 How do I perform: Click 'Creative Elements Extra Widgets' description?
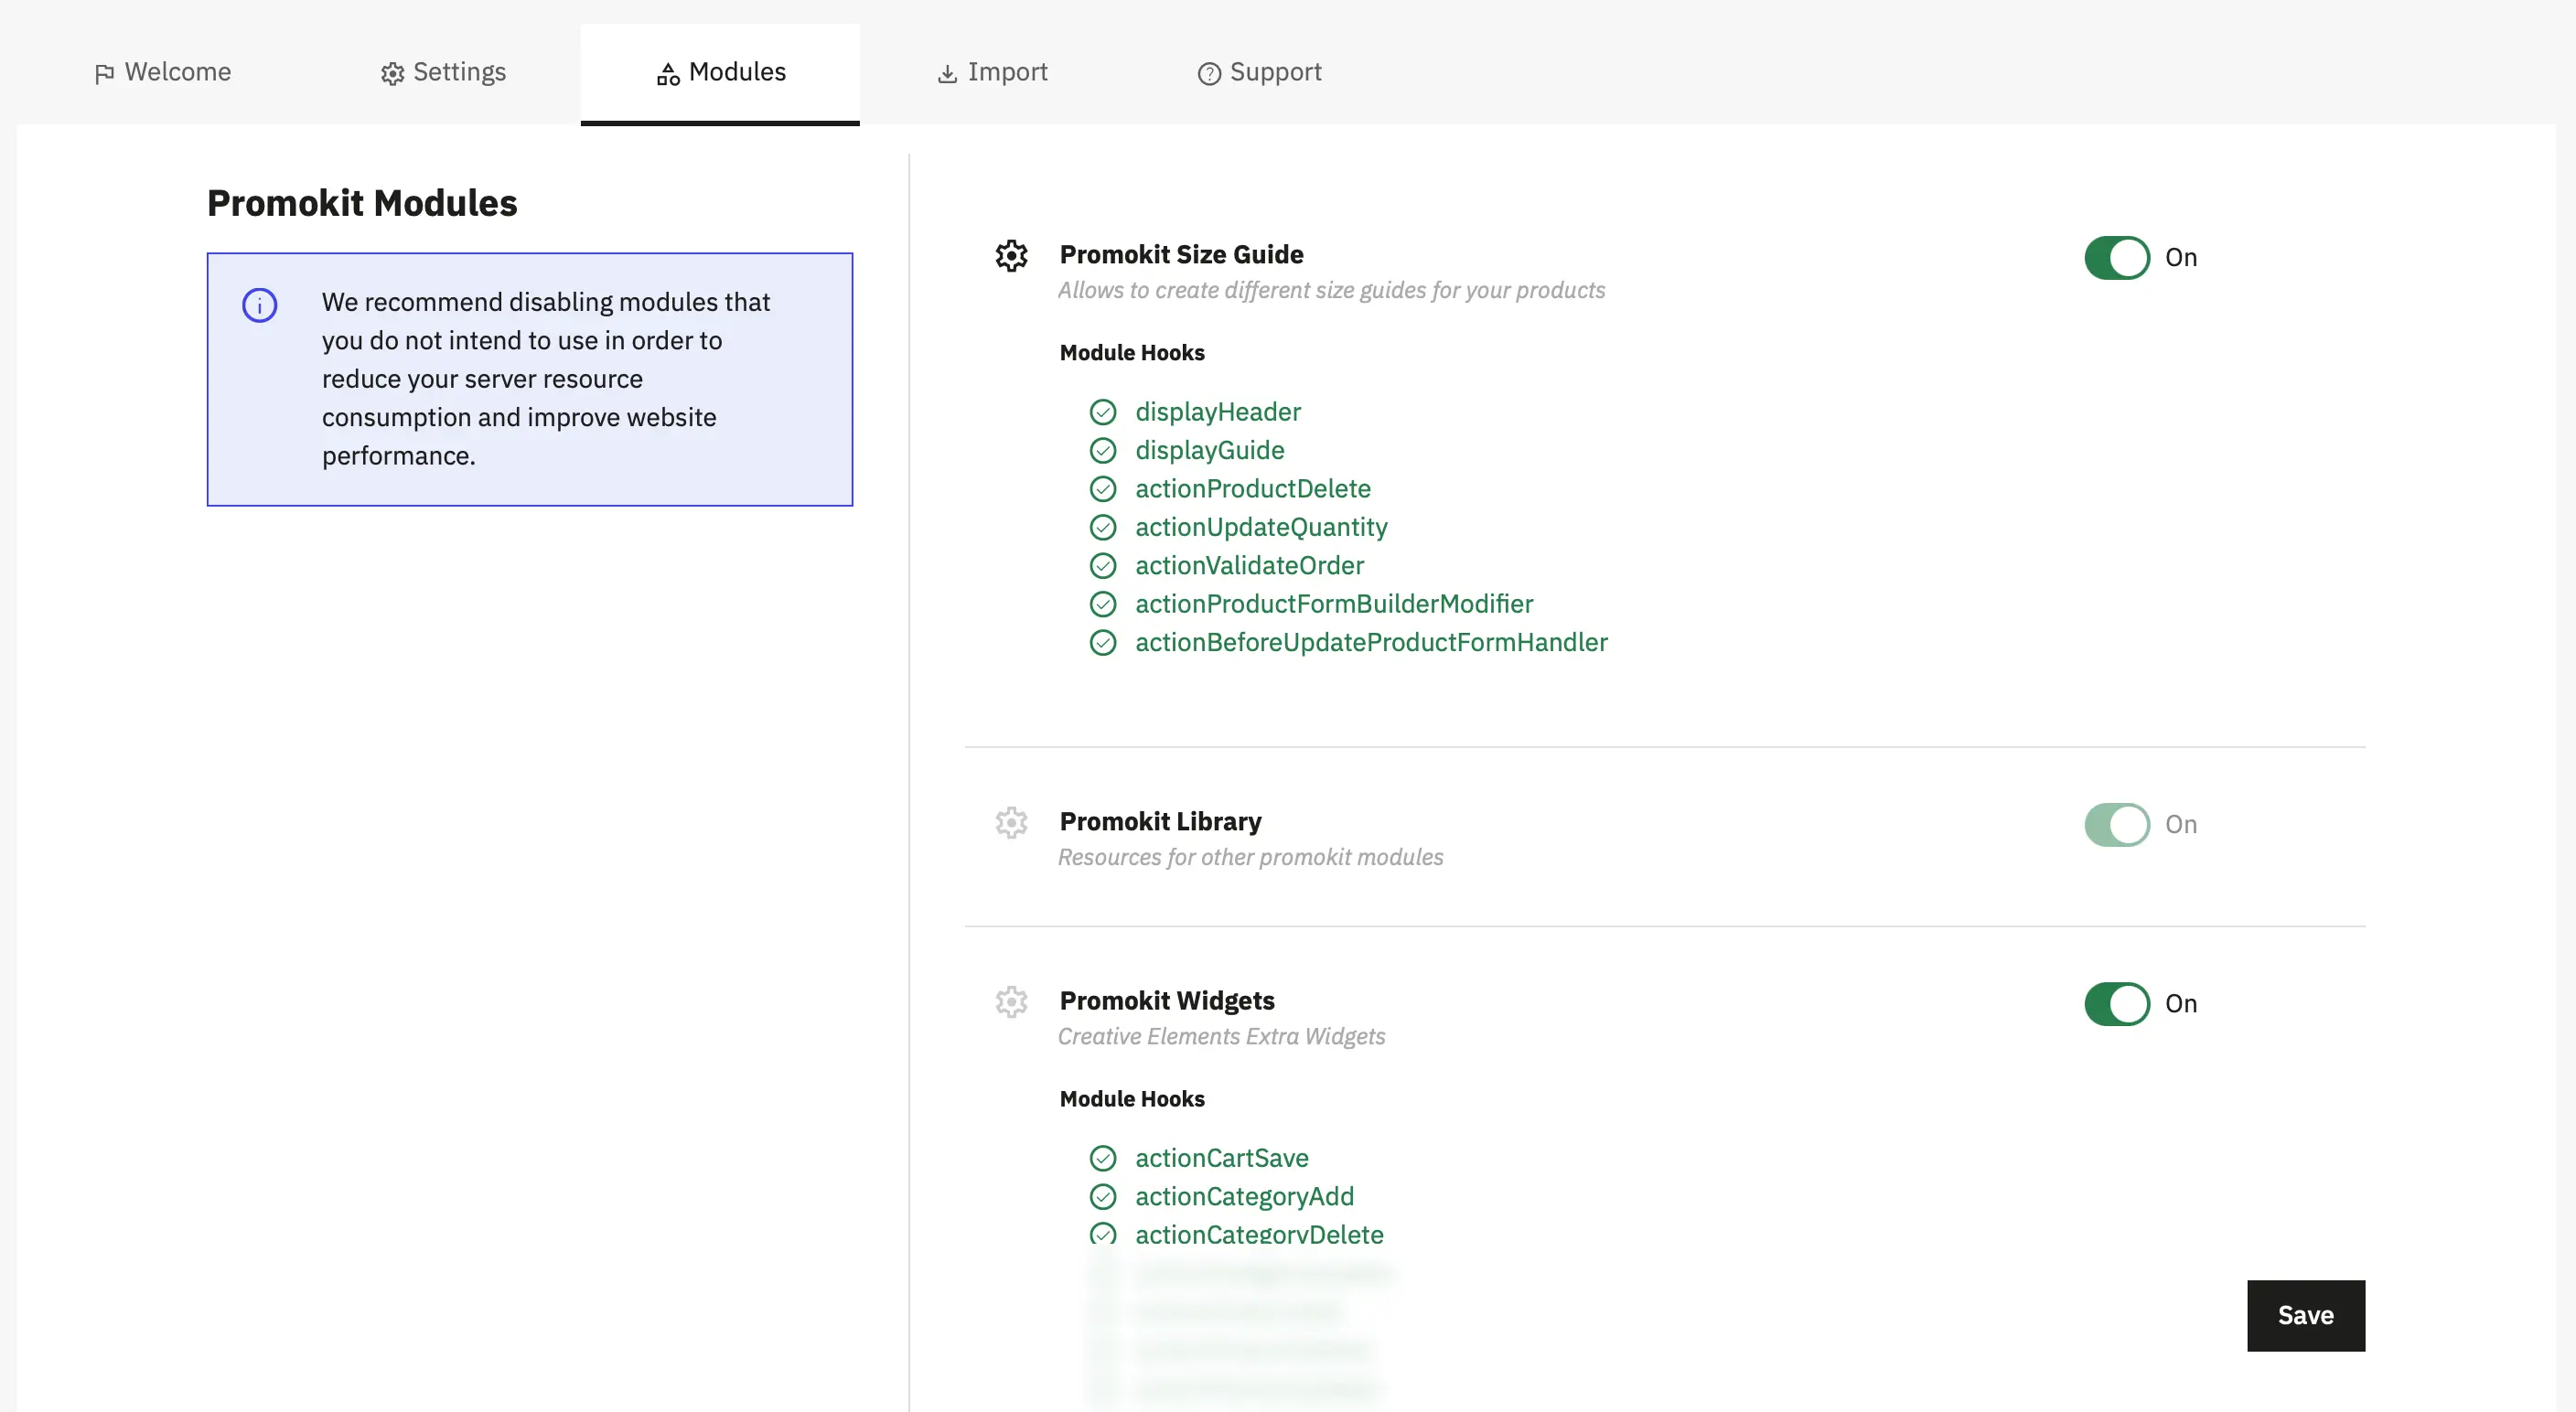click(x=1221, y=1036)
